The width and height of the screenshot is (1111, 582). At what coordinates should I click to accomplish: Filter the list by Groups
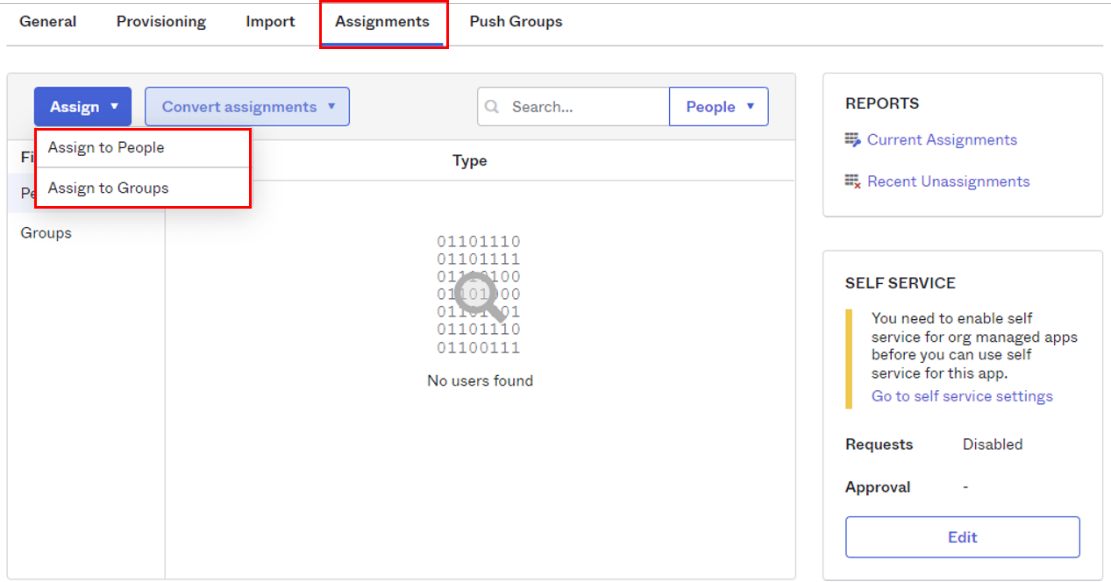pyautogui.click(x=46, y=233)
